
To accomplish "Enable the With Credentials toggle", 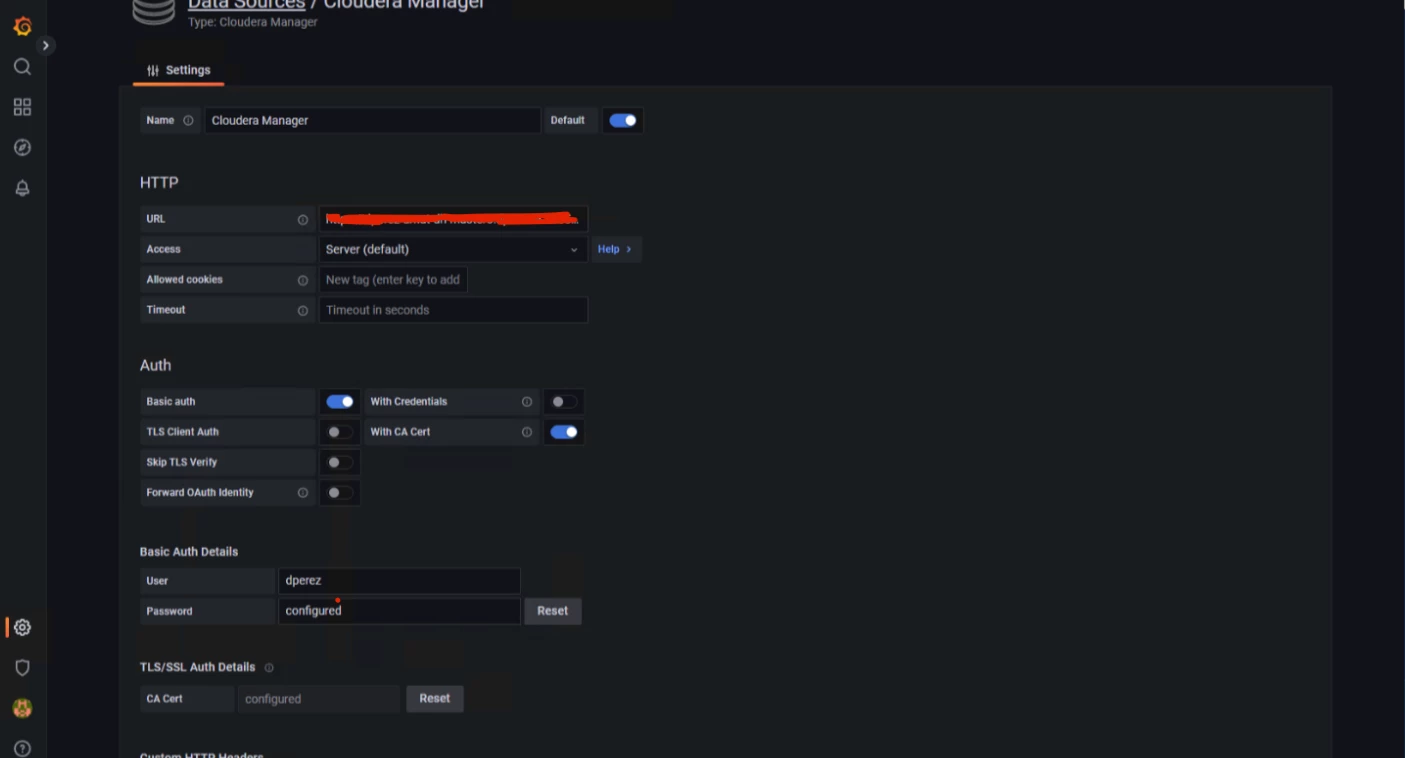I will [564, 402].
